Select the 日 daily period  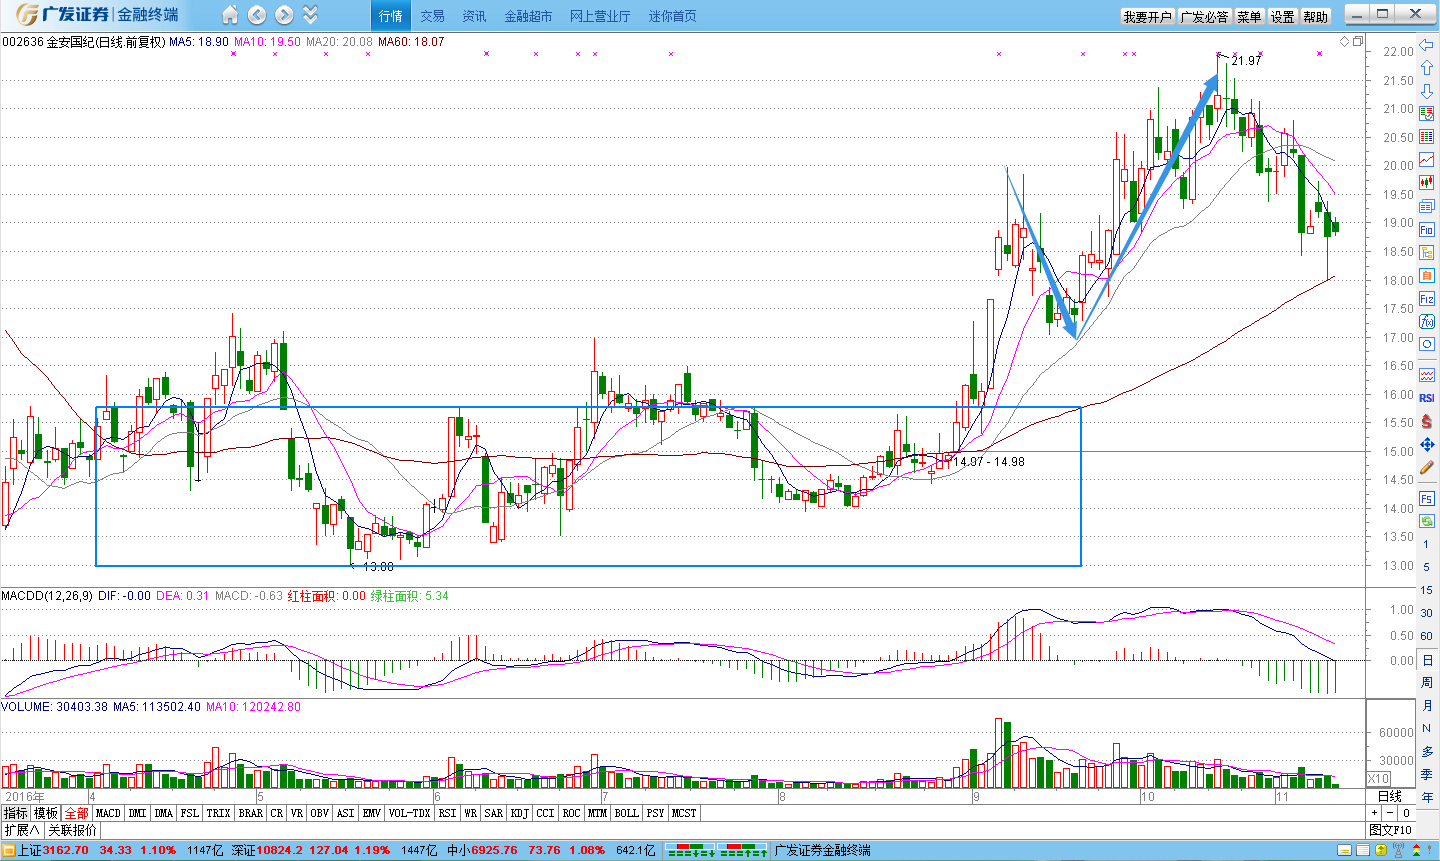(x=1427, y=660)
